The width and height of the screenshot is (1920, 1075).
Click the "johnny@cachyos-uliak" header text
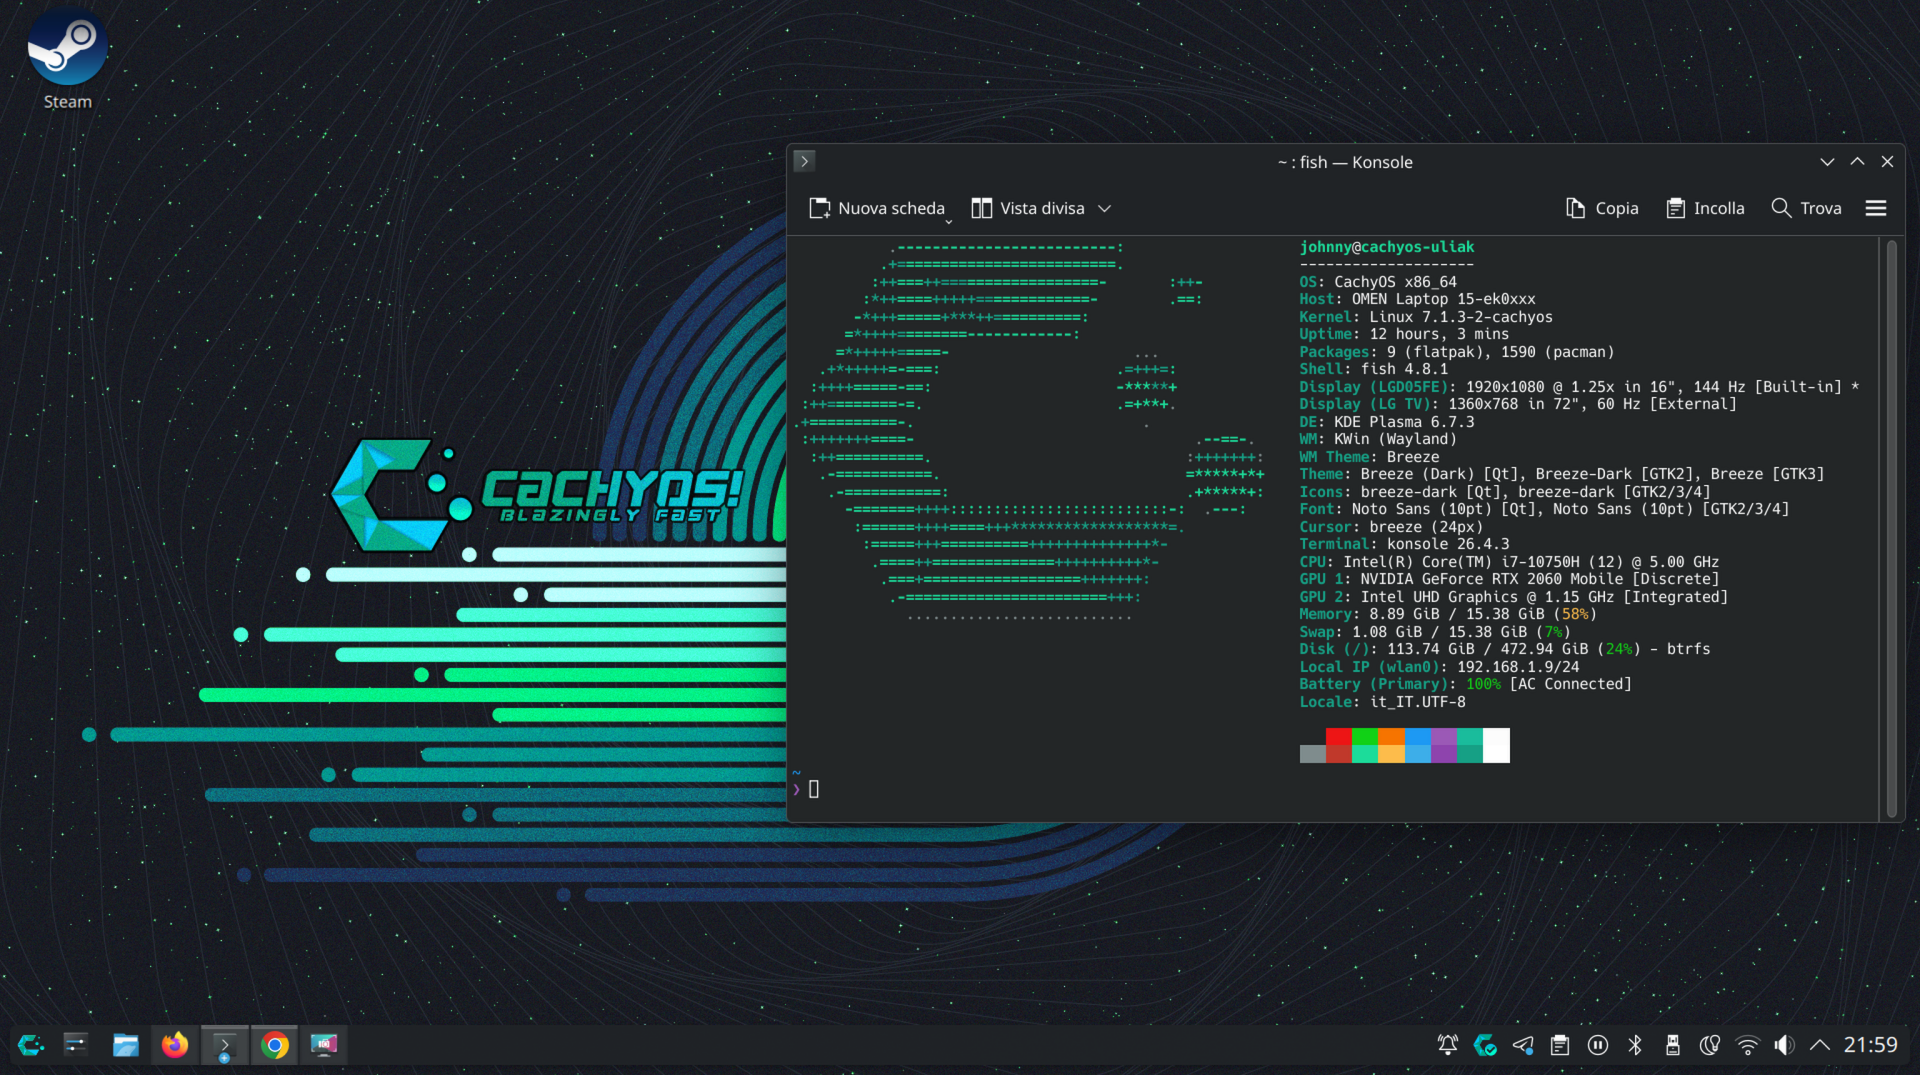(x=1387, y=247)
